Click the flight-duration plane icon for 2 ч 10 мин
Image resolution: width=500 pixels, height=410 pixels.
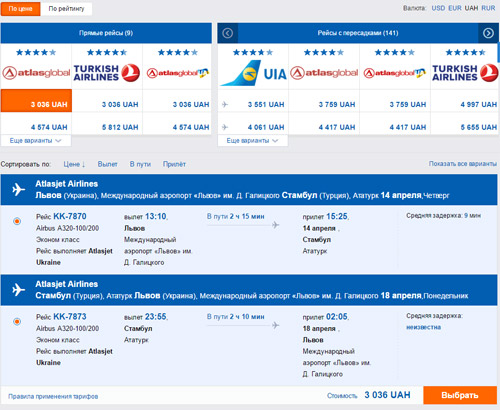coord(275,325)
